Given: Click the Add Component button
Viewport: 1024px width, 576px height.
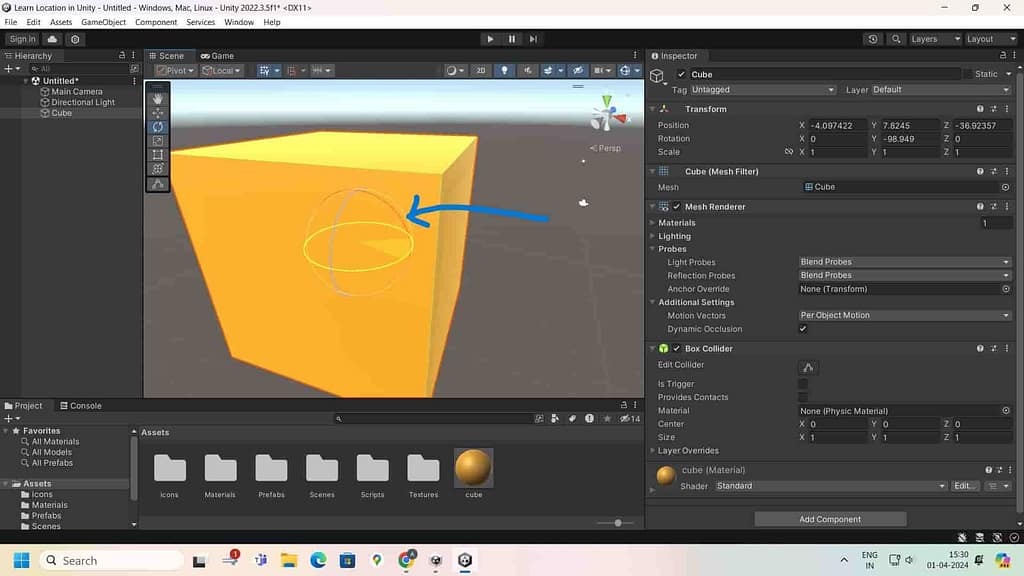Looking at the screenshot, I should tap(830, 519).
